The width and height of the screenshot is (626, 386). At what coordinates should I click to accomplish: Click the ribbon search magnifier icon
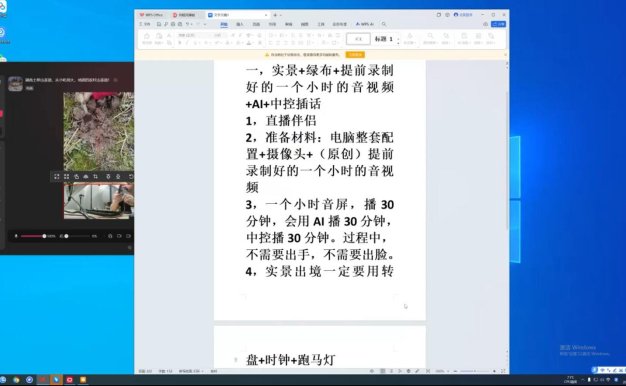point(384,24)
